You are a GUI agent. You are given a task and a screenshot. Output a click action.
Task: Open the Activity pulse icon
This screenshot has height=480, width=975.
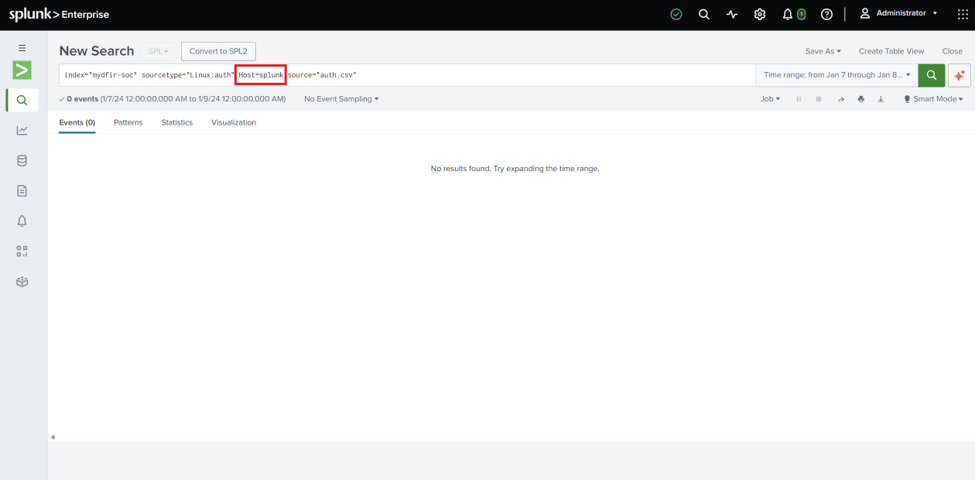tap(732, 14)
